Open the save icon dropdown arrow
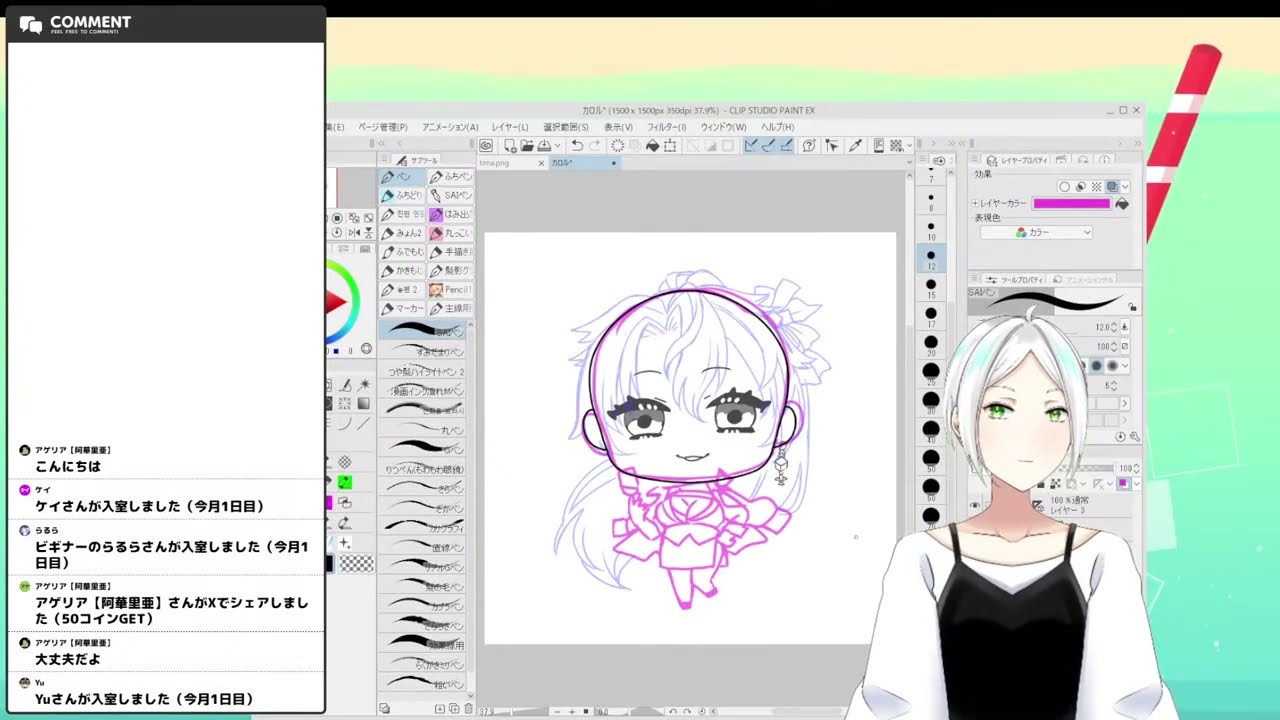This screenshot has width=1280, height=720. click(558, 145)
